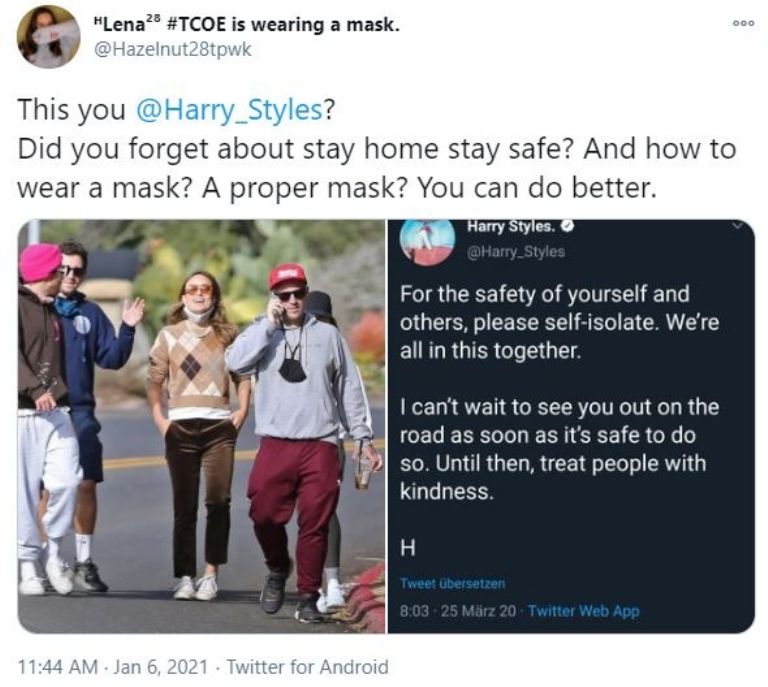Open the three-dot more options menu
Image resolution: width=768 pixels, height=687 pixels.
point(743,23)
